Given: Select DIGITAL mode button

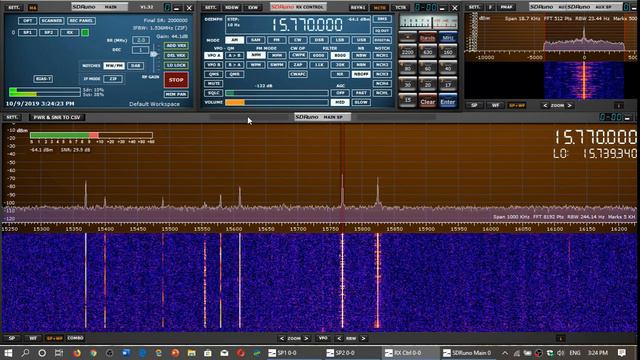Looking at the screenshot, I should point(382,40).
